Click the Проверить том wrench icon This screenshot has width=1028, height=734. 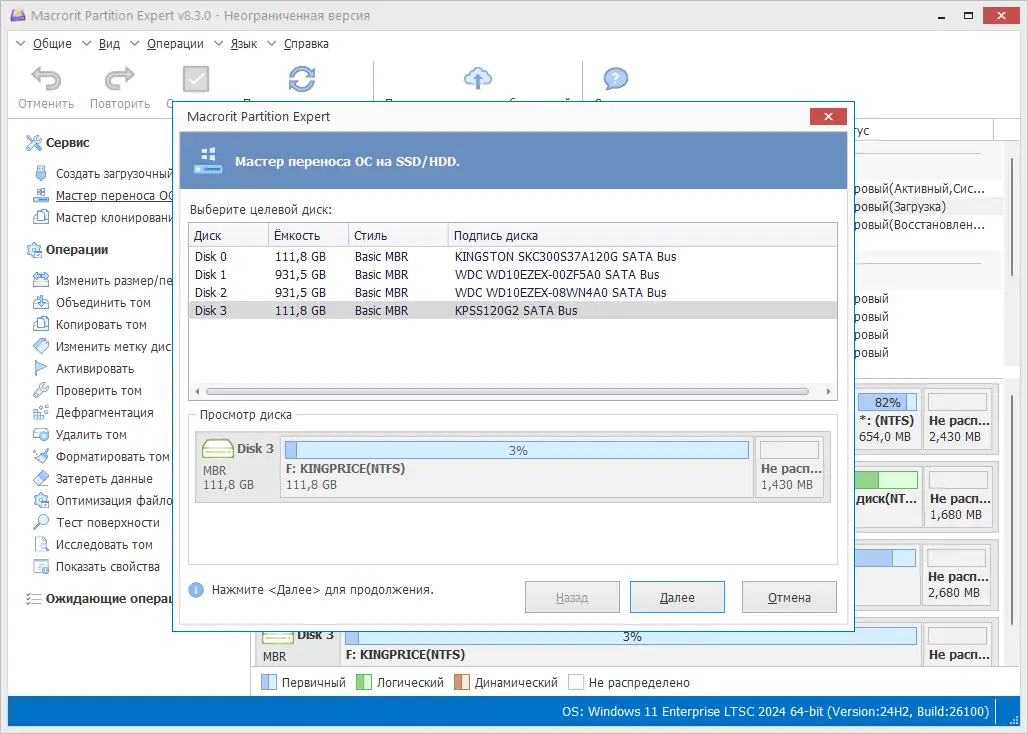coord(41,390)
